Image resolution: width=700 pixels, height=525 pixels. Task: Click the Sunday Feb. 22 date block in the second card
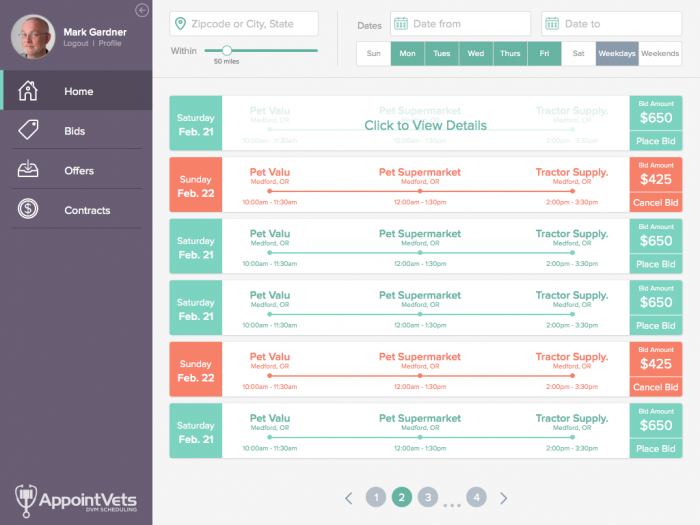pyautogui.click(x=196, y=184)
